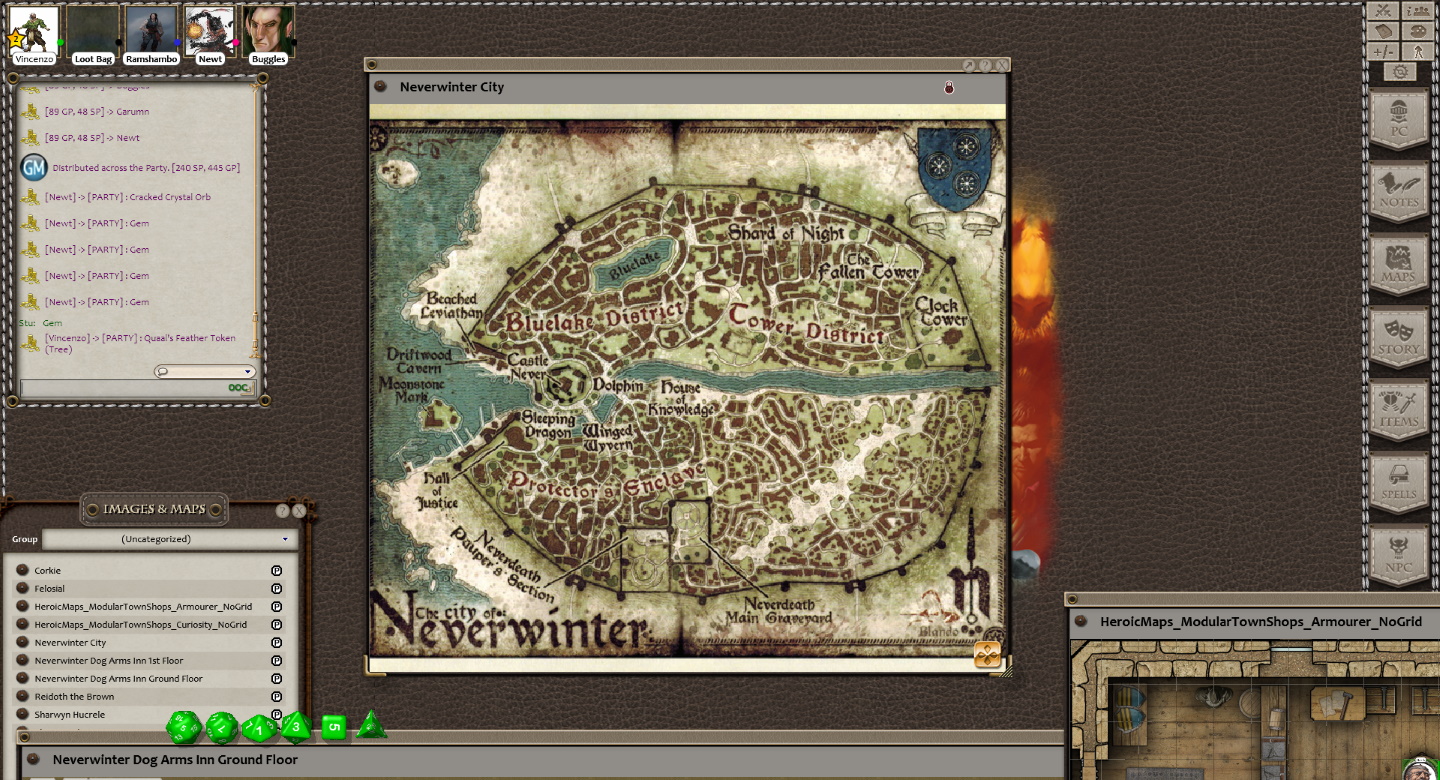The width and height of the screenshot is (1440, 780).
Task: Open the Spells sidebar button
Action: pyautogui.click(x=1399, y=484)
